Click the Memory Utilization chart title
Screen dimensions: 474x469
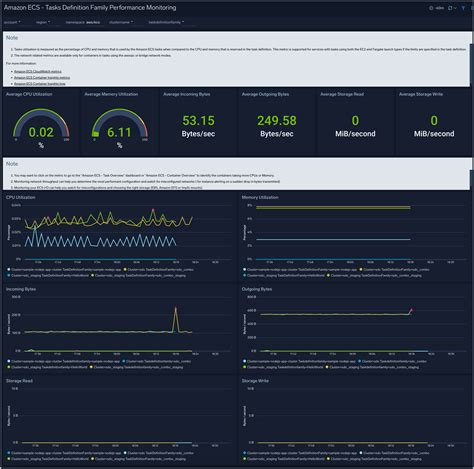tap(260, 197)
